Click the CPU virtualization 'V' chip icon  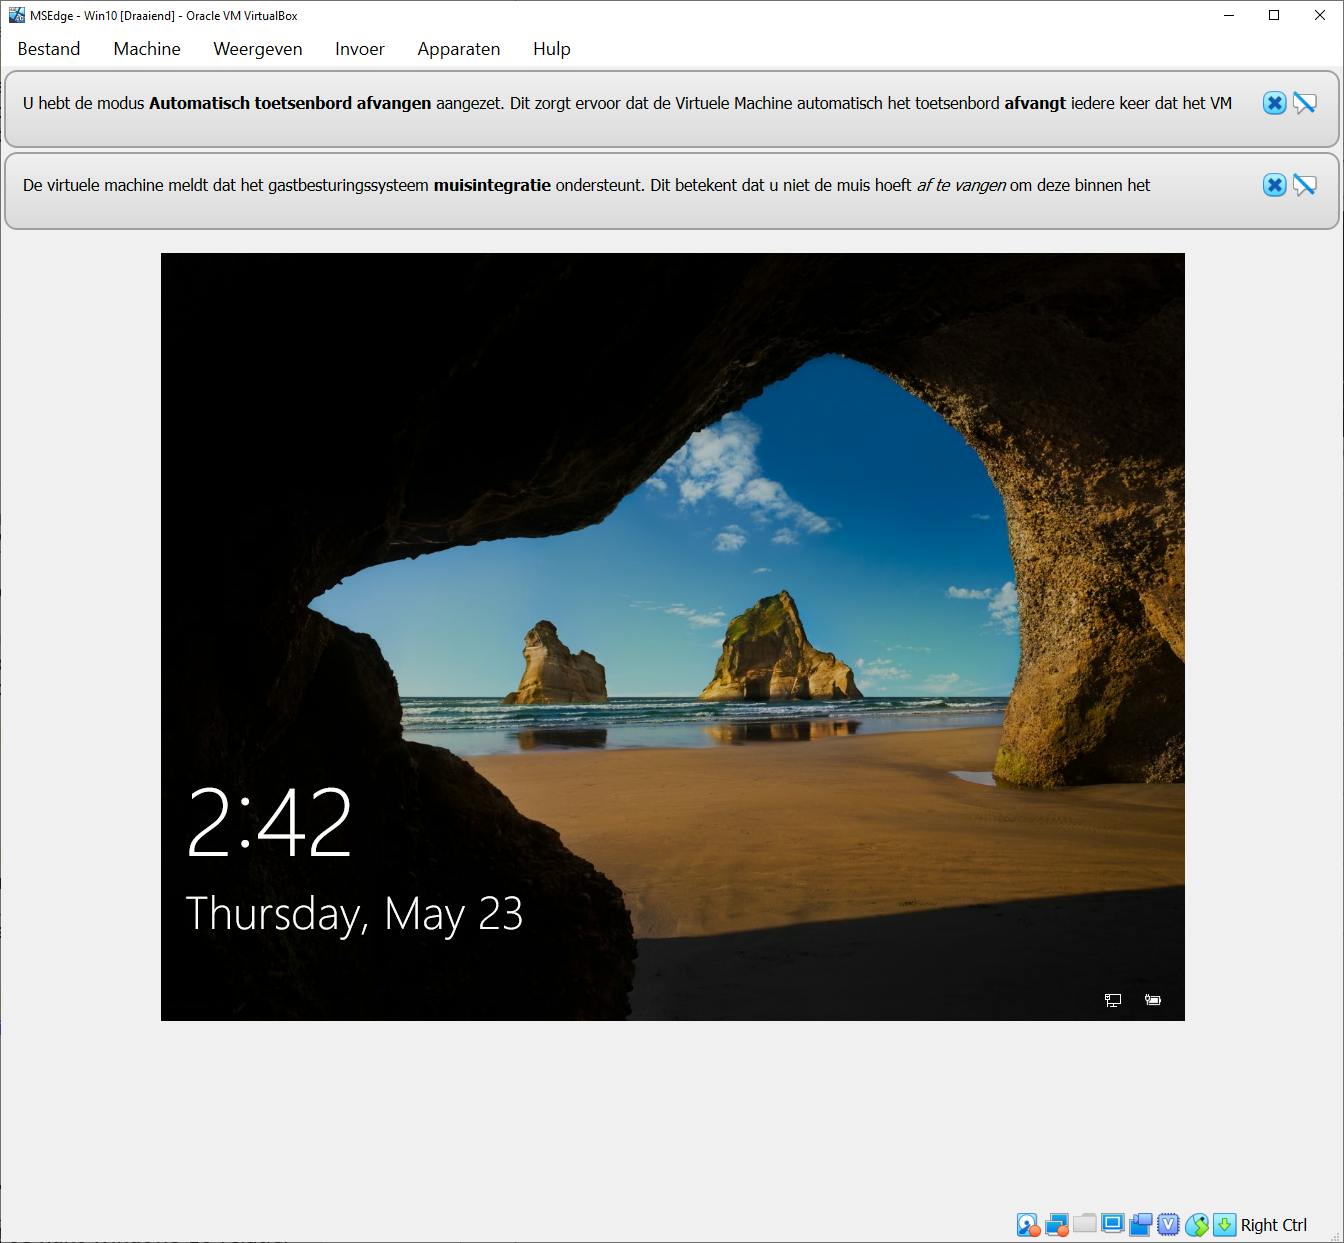[x=1168, y=1224]
